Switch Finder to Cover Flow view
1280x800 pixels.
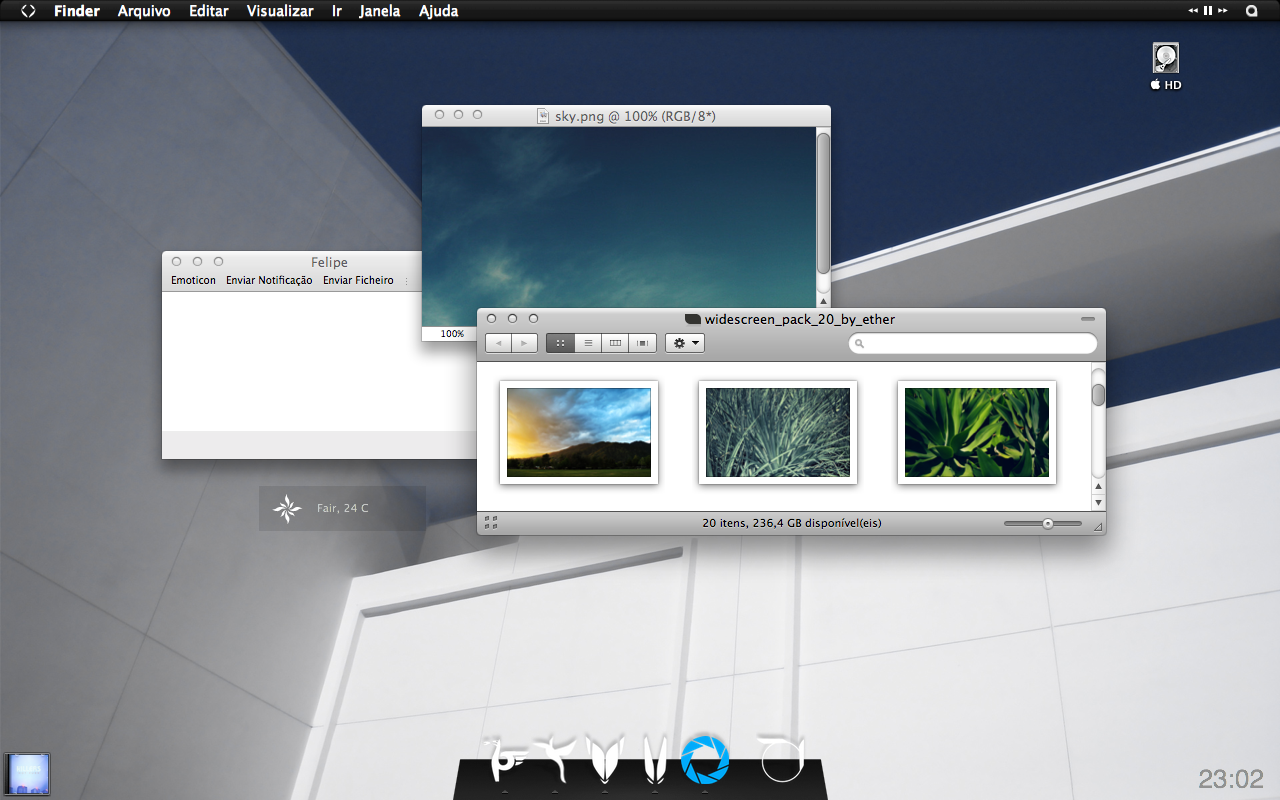pyautogui.click(x=642, y=343)
